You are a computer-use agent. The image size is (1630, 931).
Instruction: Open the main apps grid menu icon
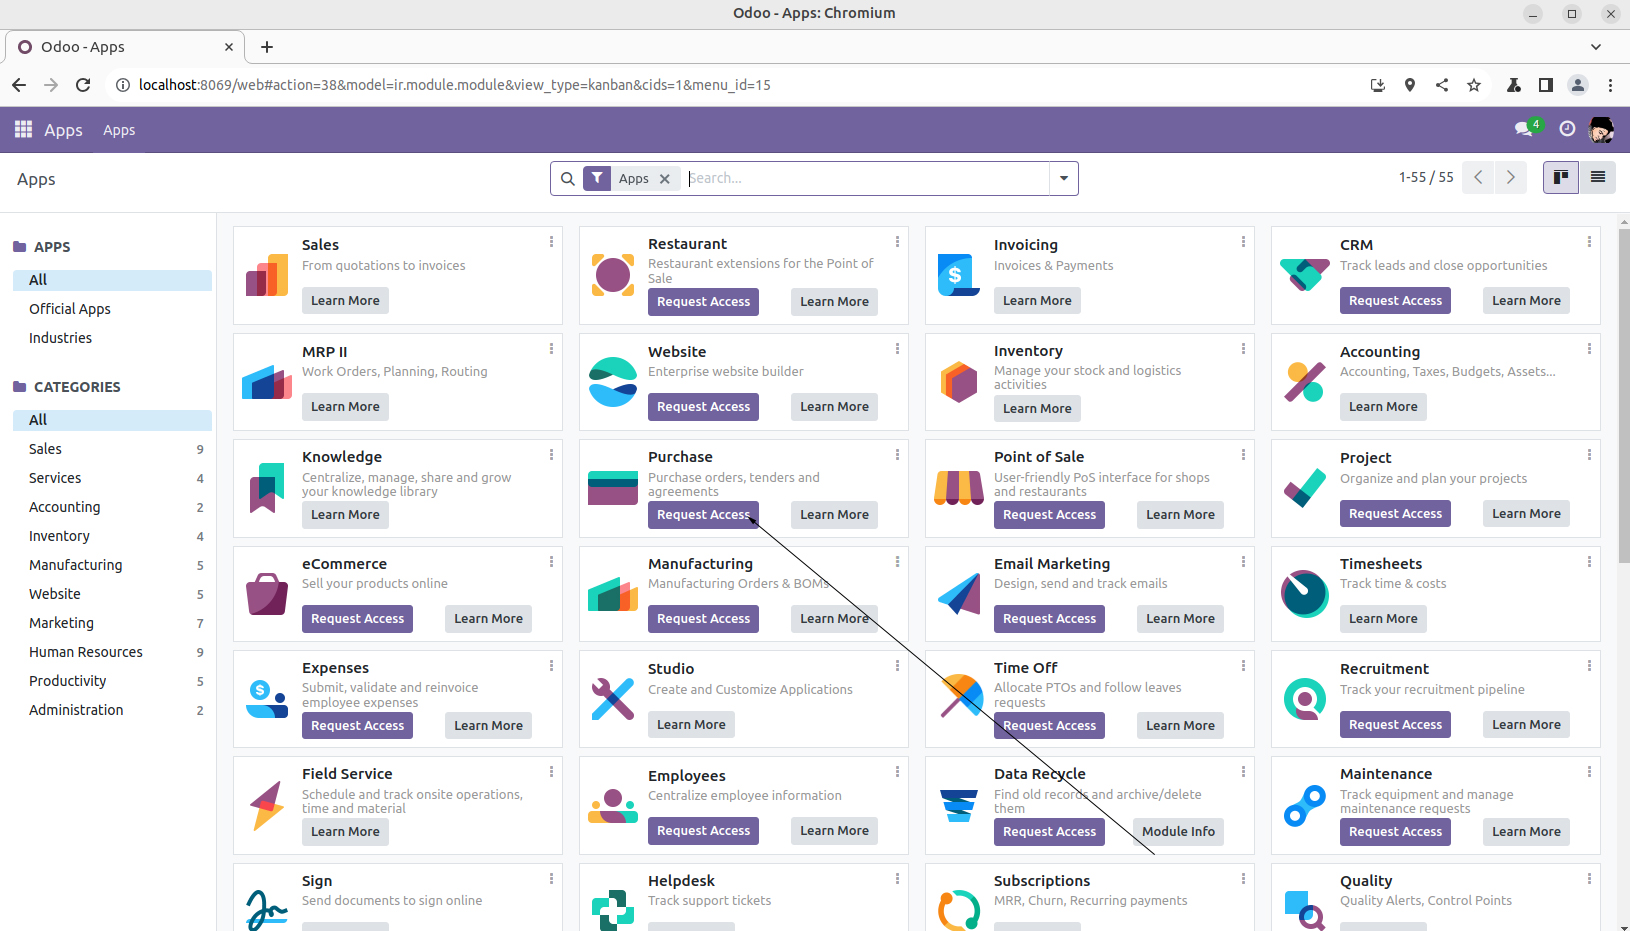pyautogui.click(x=23, y=129)
